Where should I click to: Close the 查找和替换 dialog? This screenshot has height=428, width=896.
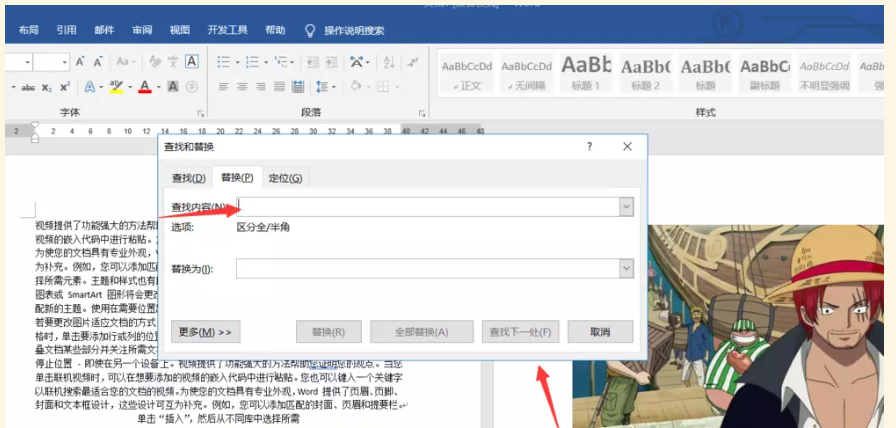click(x=627, y=147)
